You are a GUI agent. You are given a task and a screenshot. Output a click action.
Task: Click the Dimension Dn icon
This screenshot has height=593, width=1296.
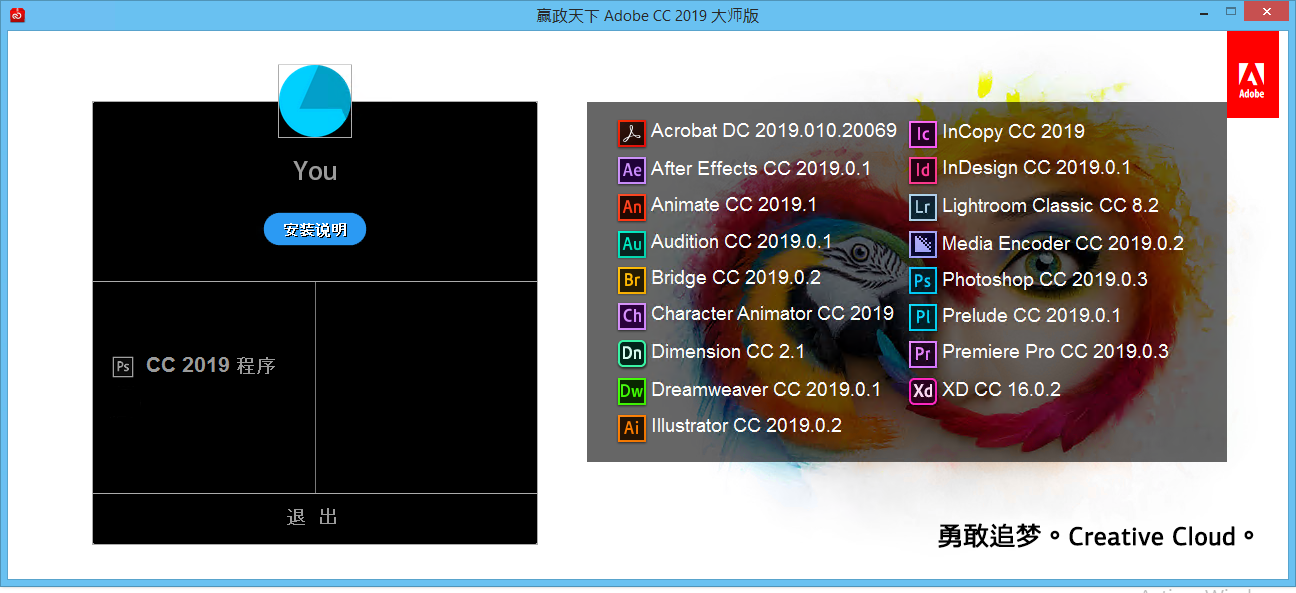coord(632,353)
